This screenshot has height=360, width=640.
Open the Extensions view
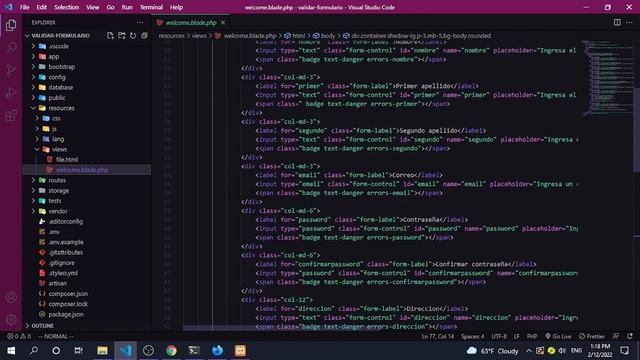tap(11, 116)
